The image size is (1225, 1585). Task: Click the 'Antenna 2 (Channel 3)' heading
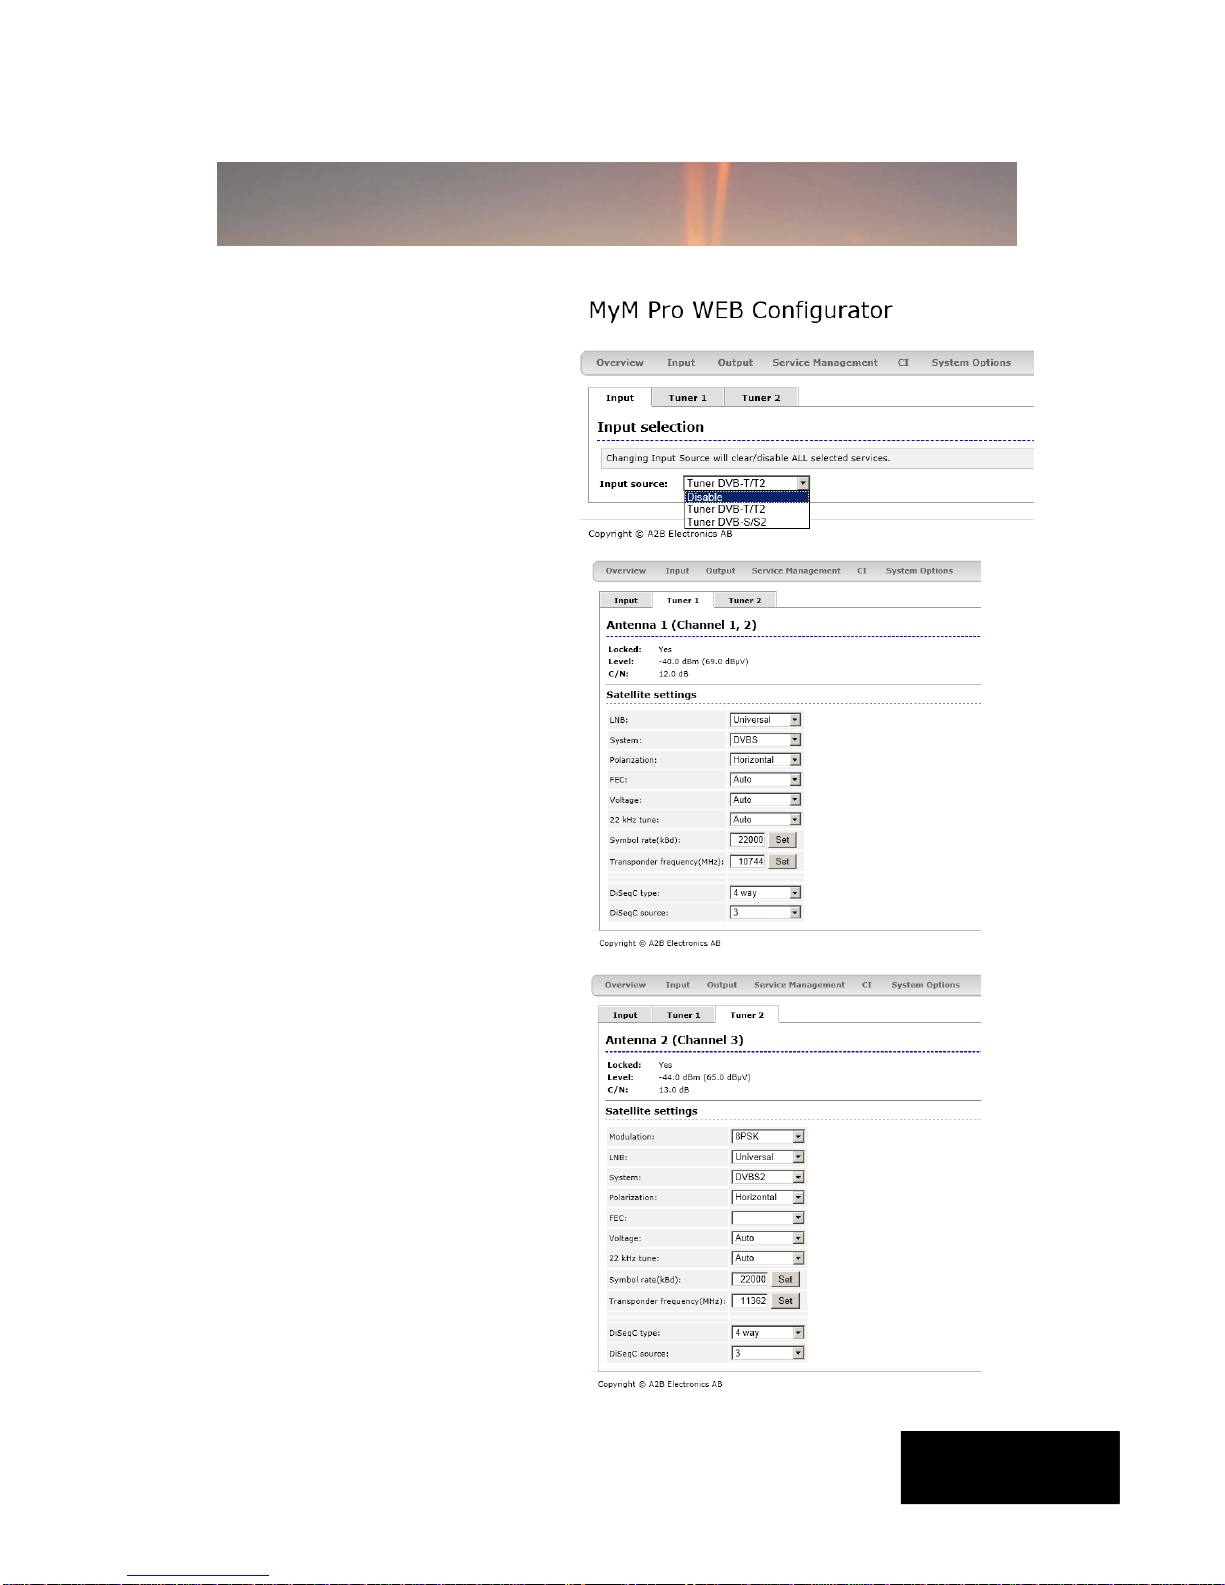[674, 1040]
